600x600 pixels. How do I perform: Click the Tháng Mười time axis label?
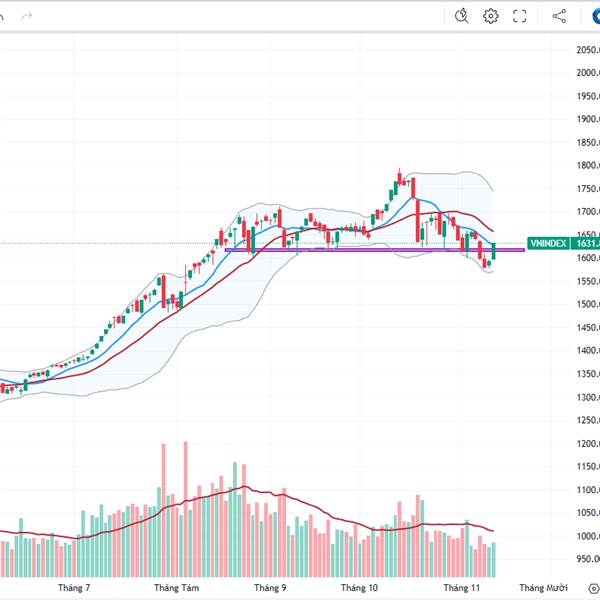point(543,588)
